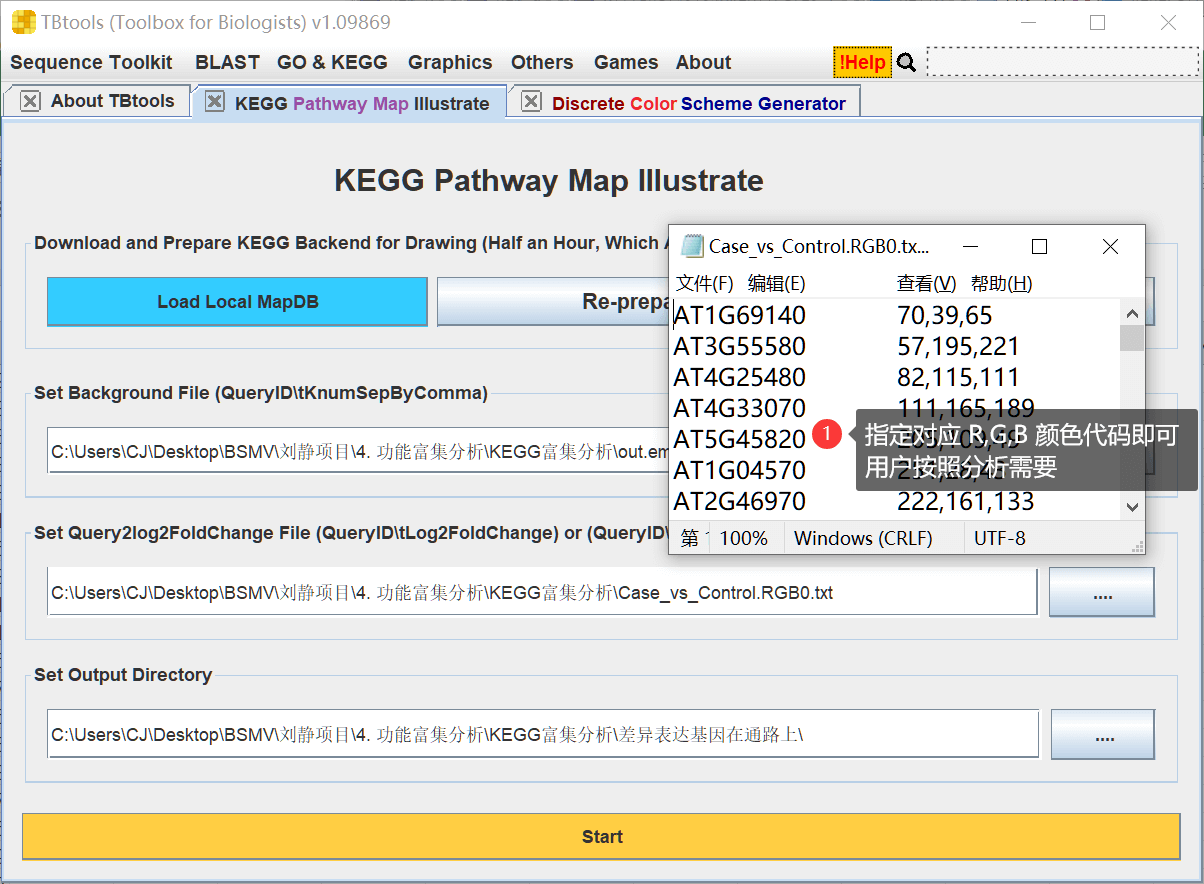This screenshot has height=884, width=1204.
Task: Open the GO & KEGG menu
Action: 332,62
